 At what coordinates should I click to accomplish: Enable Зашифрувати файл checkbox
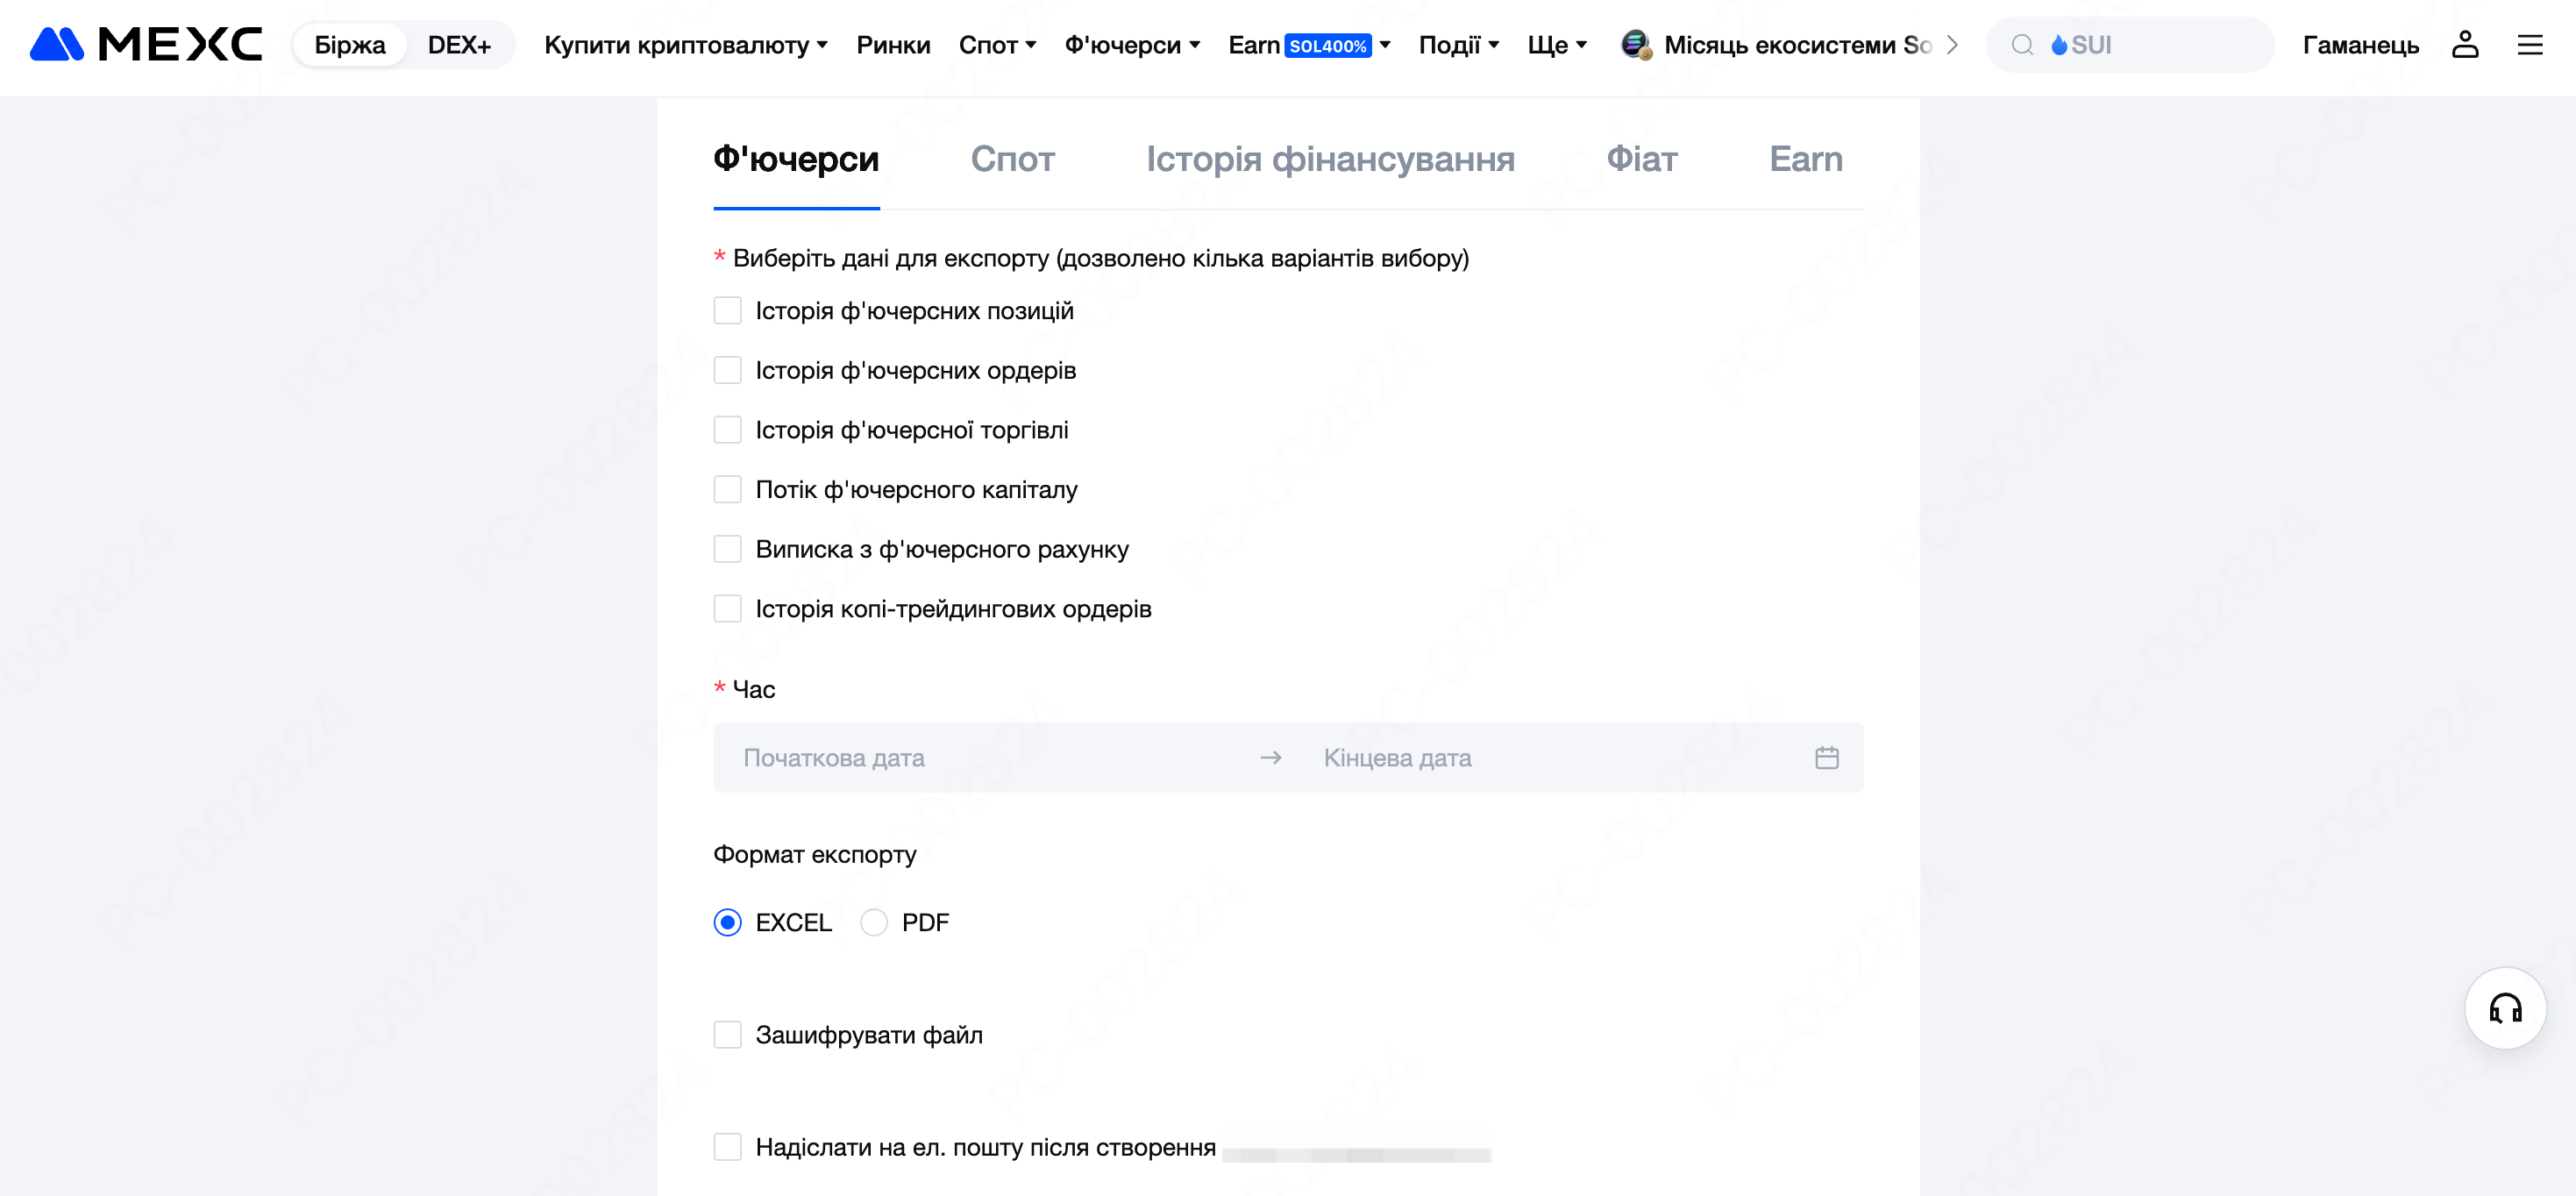pos(727,1034)
